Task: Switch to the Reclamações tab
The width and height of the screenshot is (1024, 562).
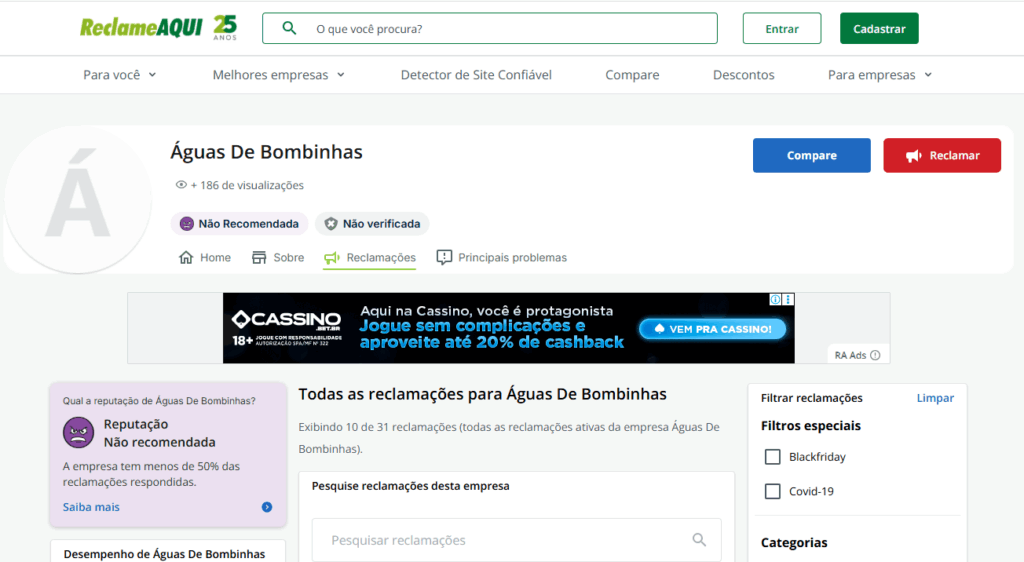Action: click(370, 258)
